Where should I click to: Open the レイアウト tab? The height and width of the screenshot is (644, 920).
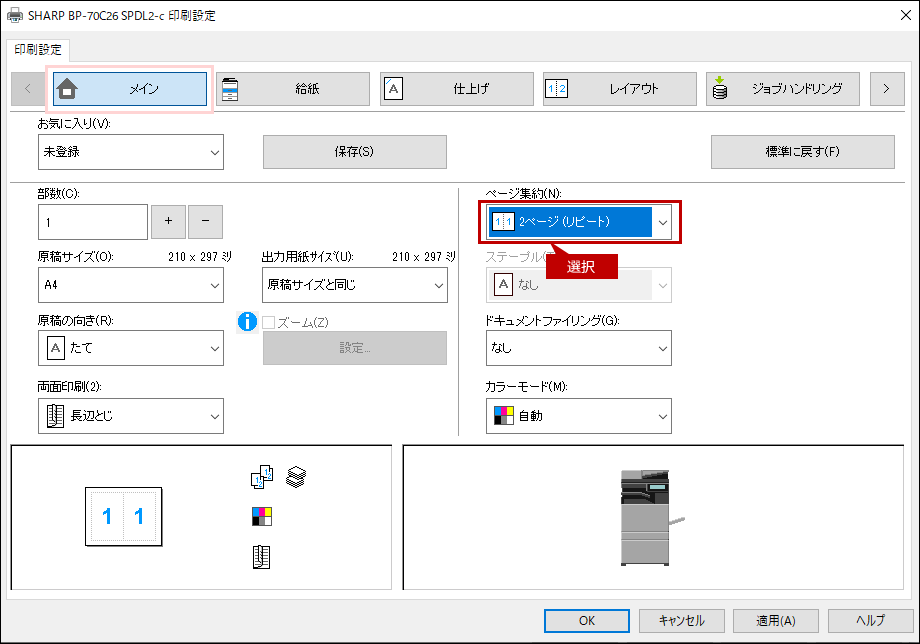pyautogui.click(x=619, y=89)
